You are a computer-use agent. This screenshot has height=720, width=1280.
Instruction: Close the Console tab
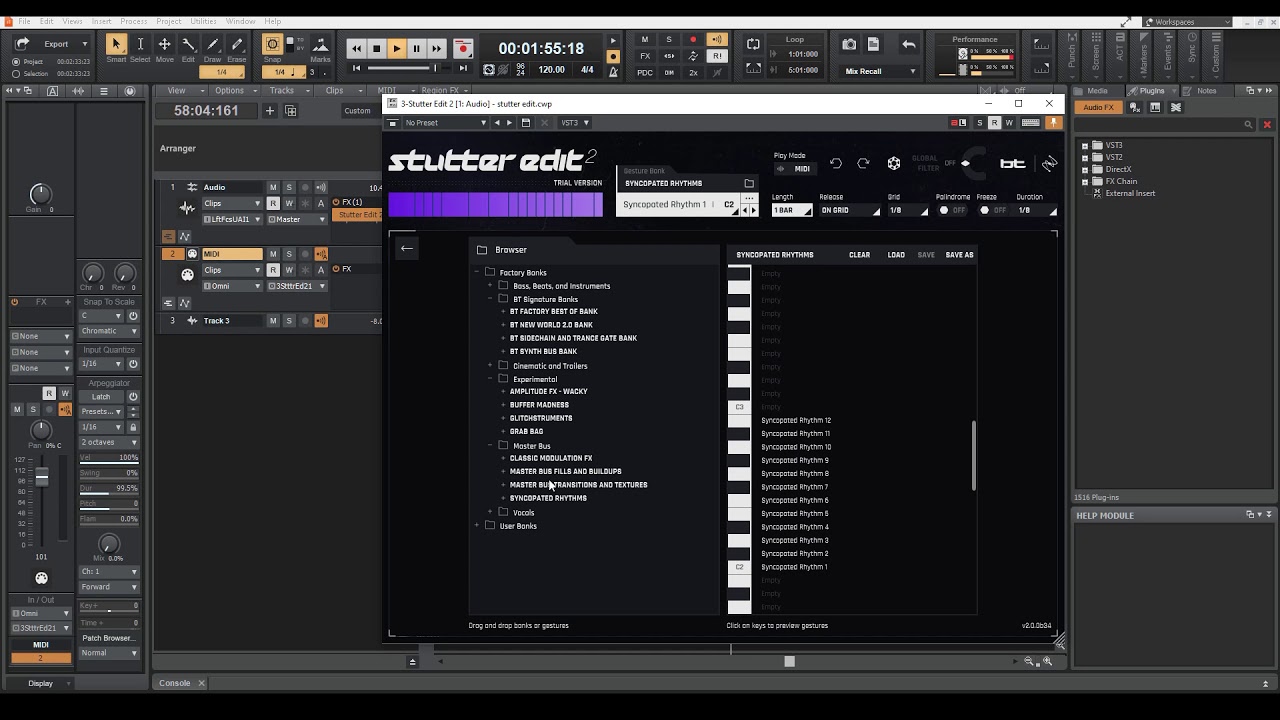[201, 683]
